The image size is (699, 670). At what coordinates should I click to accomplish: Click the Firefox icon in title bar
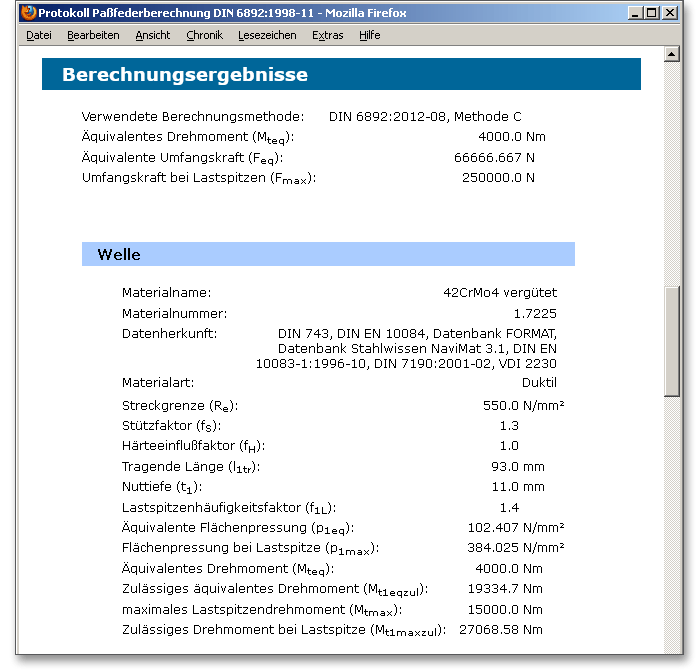coord(28,13)
